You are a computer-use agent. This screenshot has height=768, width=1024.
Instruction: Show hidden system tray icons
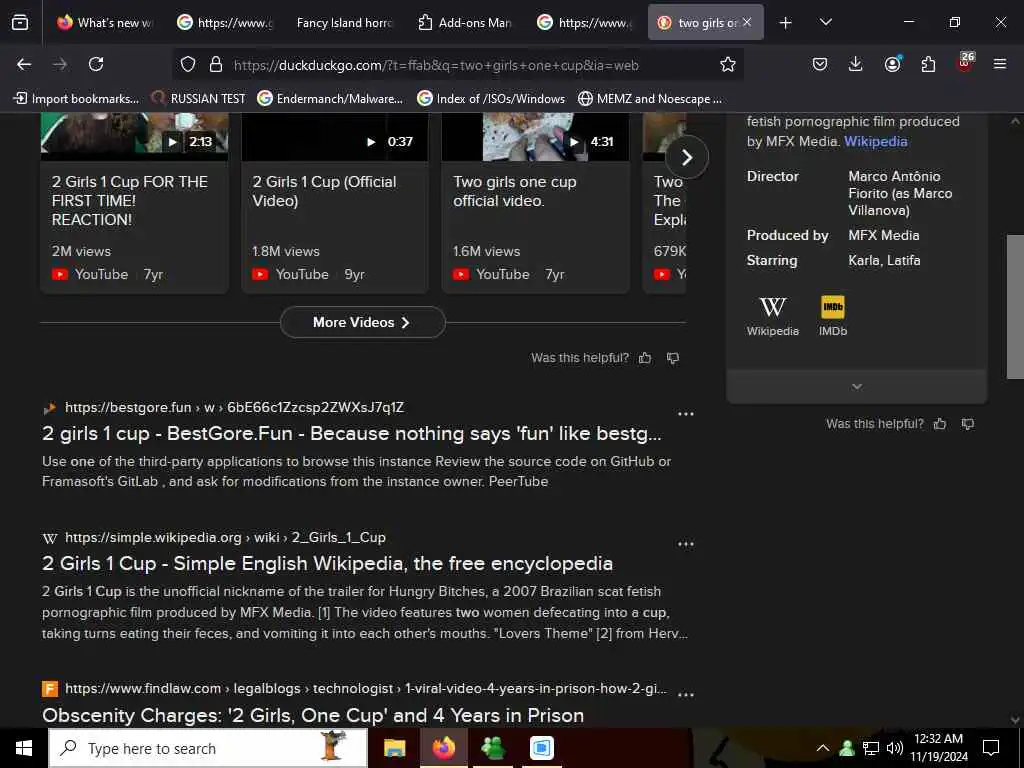823,748
